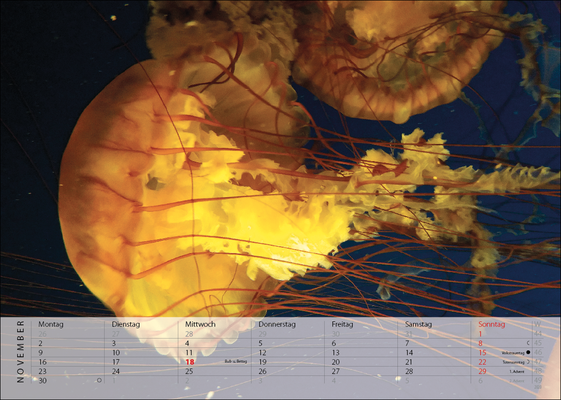Click Saturday date 21
The width and height of the screenshot is (561, 400).
[x=409, y=362]
